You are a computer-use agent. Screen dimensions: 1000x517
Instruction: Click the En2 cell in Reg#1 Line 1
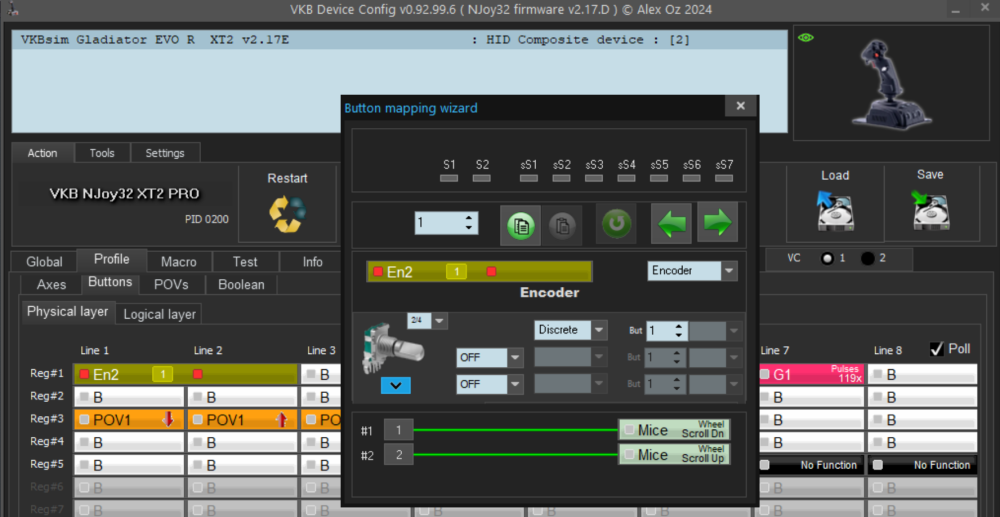(186, 374)
